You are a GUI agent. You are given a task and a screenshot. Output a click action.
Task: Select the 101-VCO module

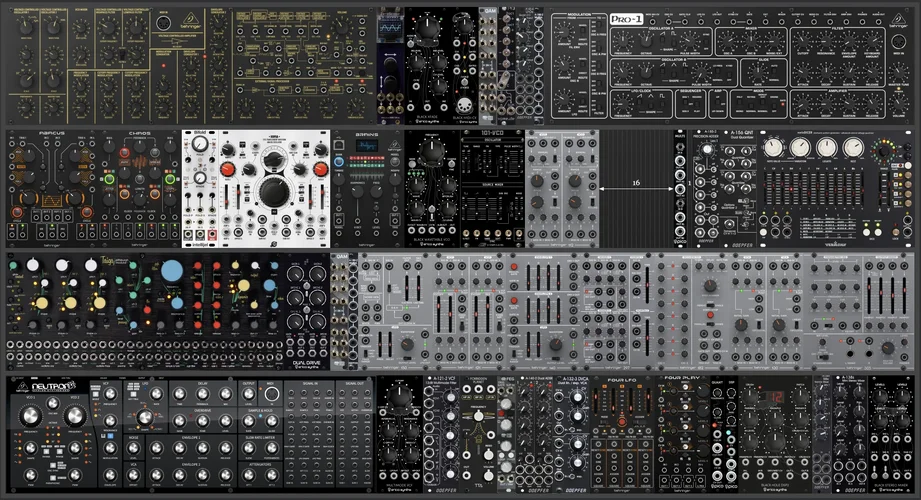pyautogui.click(x=492, y=189)
